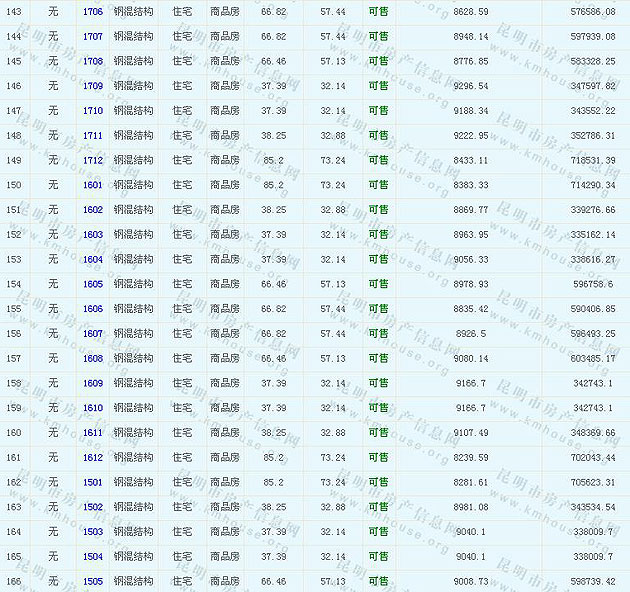Select room number 1603
The width and height of the screenshot is (630, 592).
coord(92,235)
